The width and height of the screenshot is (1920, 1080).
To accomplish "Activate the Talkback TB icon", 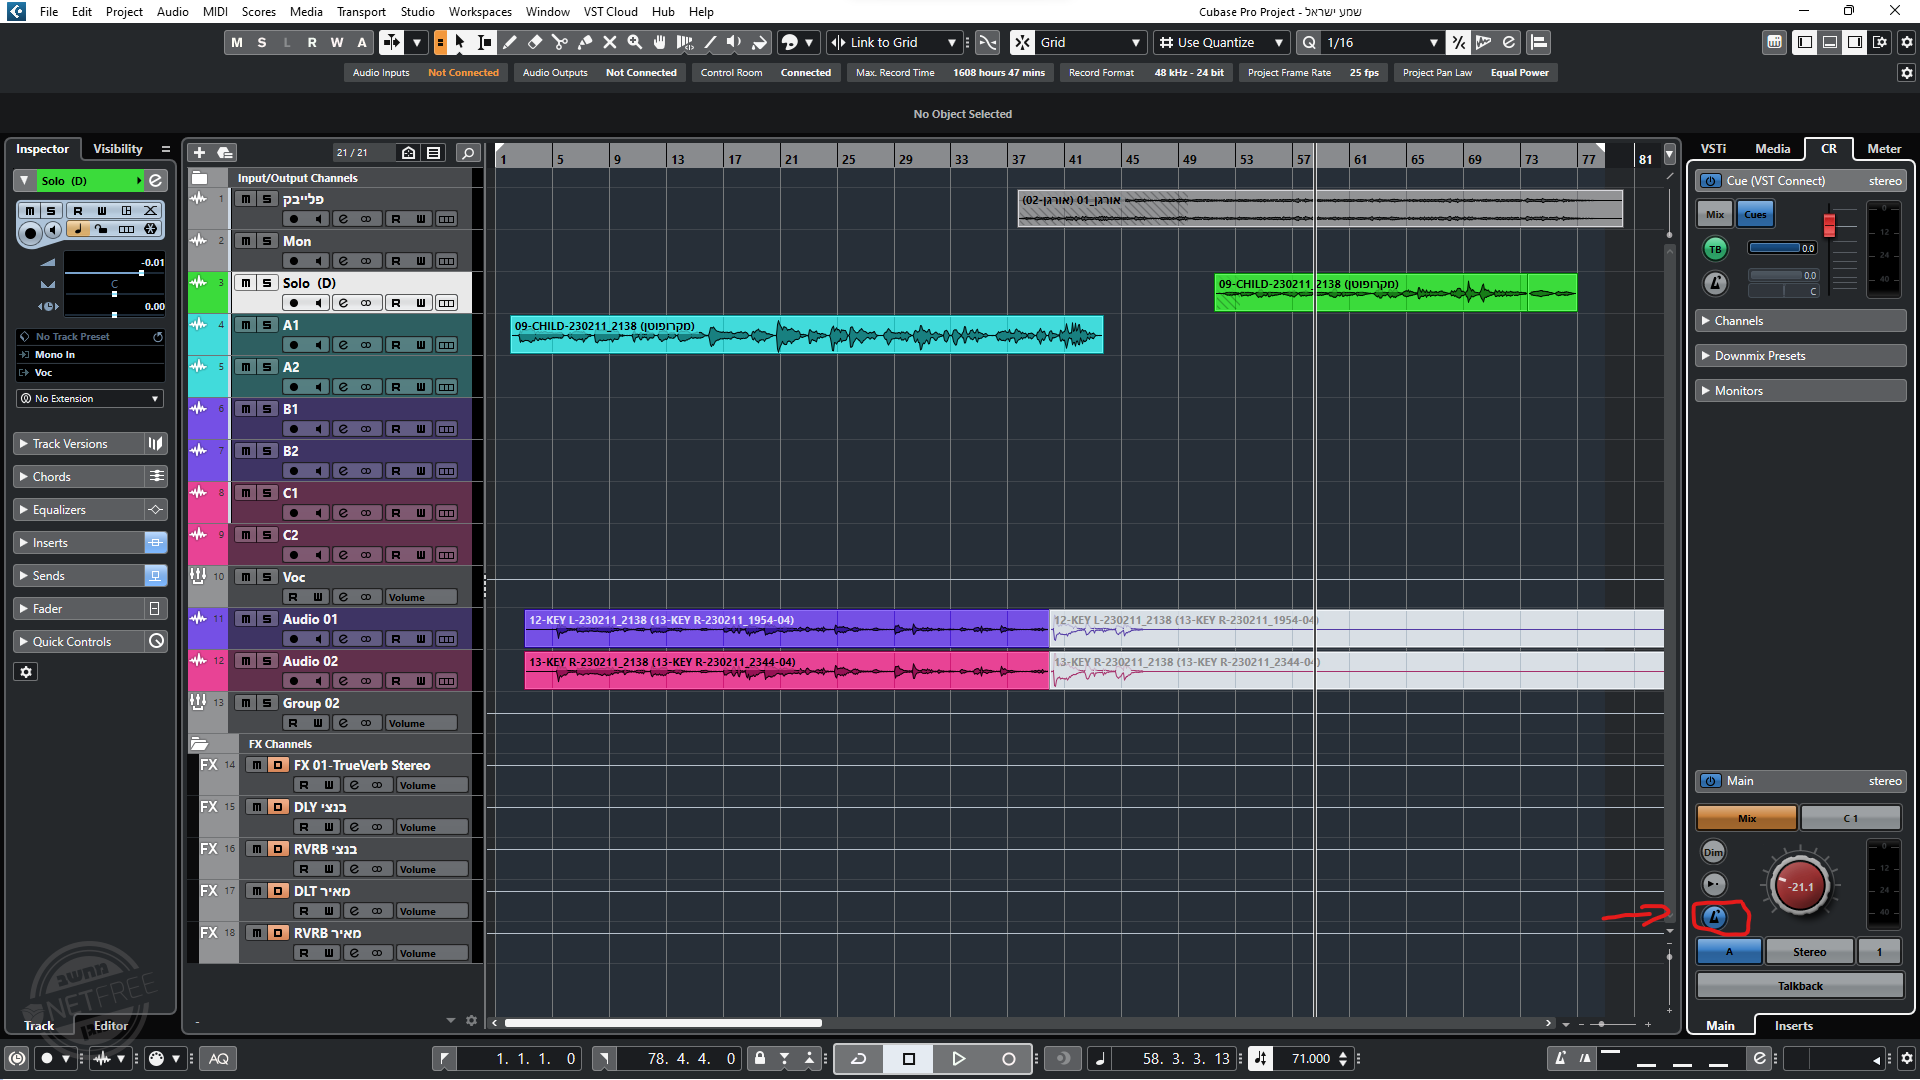I will [x=1715, y=249].
